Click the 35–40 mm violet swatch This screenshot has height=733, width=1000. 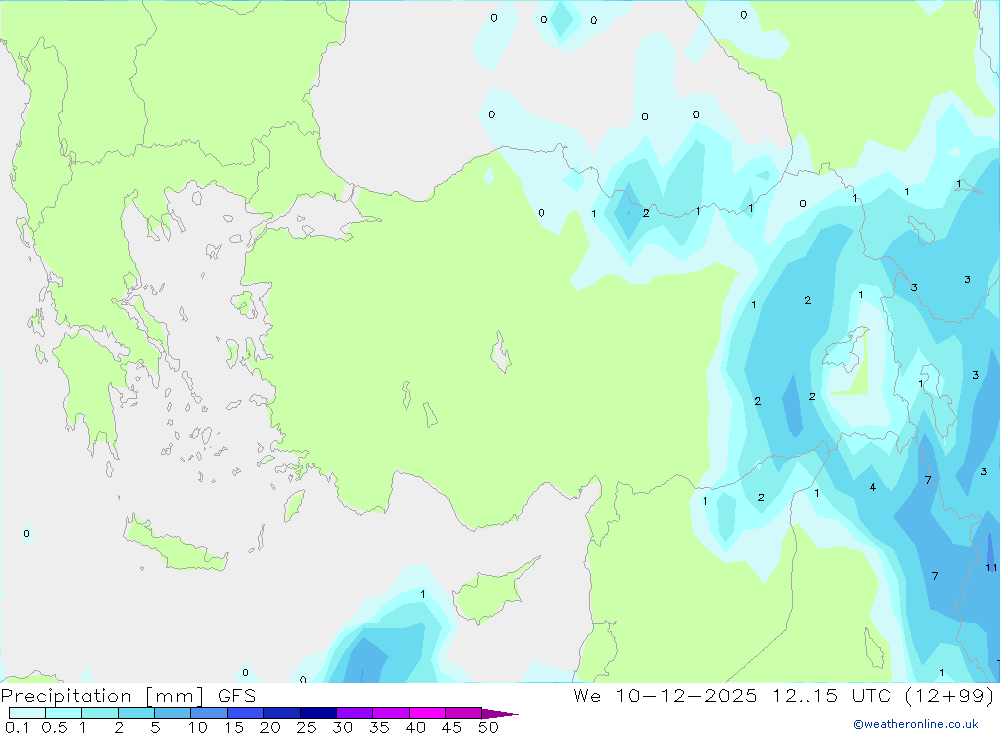click(390, 713)
